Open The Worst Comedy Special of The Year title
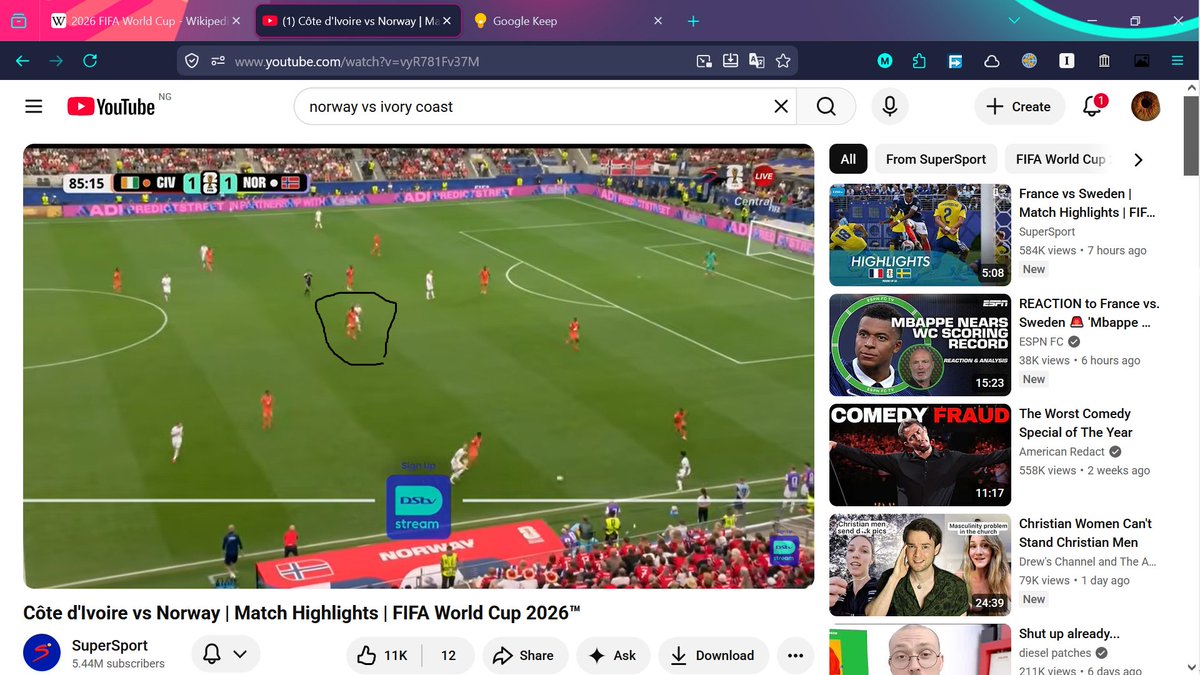Screen dimensions: 1200x675 point(1076,423)
